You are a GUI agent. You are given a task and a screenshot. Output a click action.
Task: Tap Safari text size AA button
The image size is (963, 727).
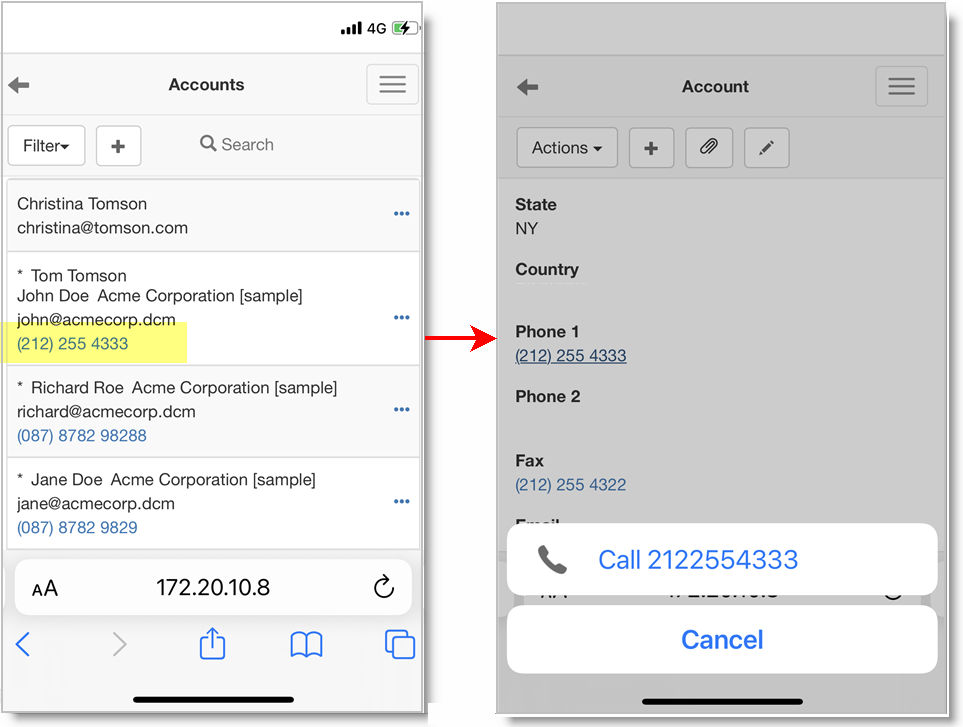45,588
